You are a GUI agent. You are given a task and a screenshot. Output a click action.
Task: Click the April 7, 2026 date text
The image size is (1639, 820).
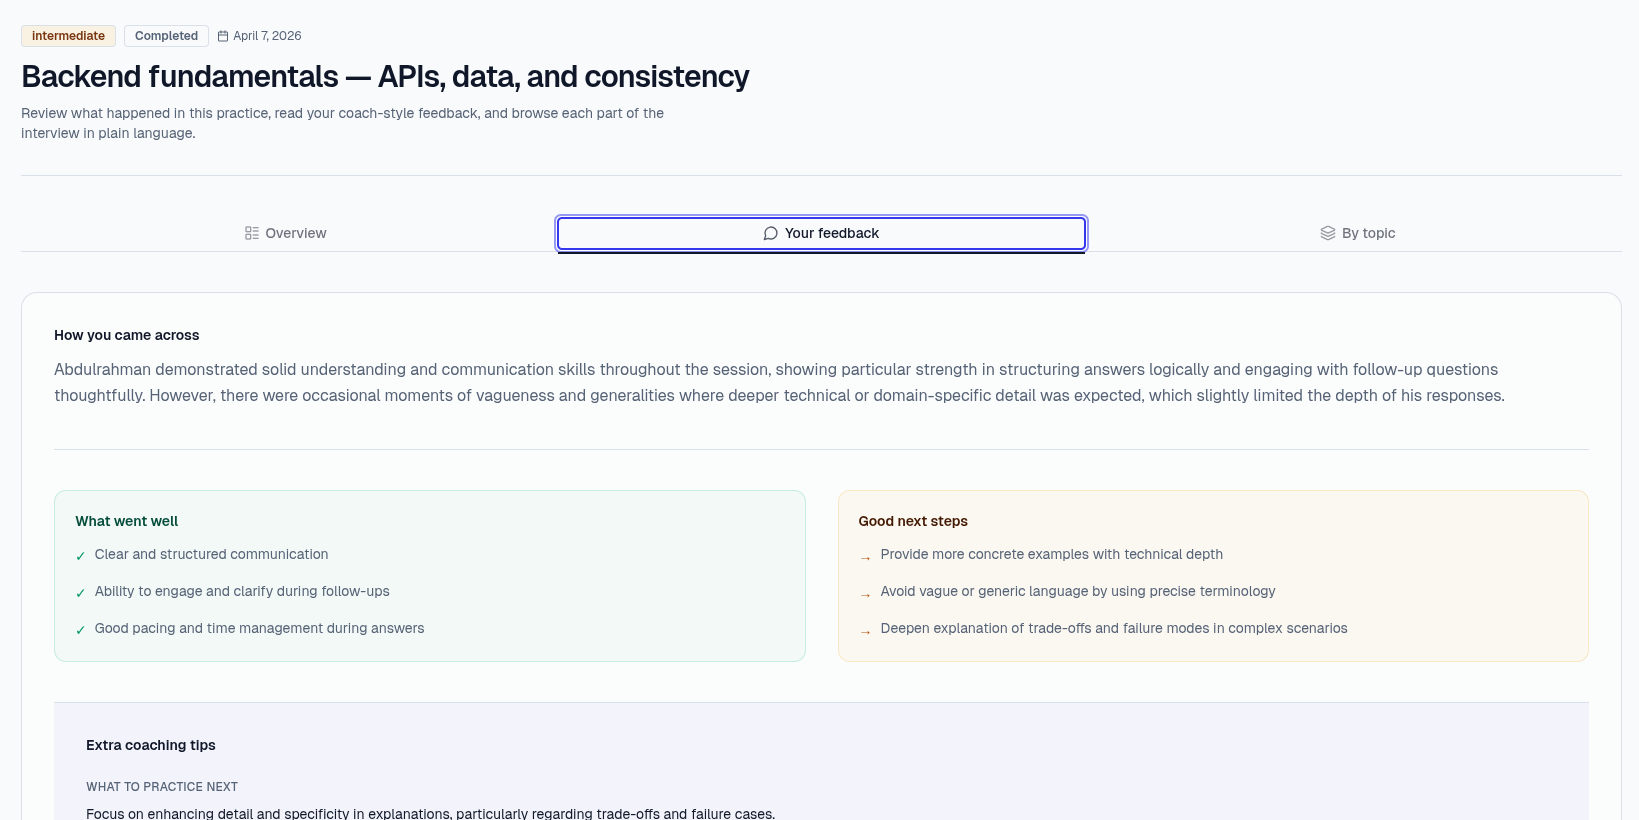tap(267, 36)
